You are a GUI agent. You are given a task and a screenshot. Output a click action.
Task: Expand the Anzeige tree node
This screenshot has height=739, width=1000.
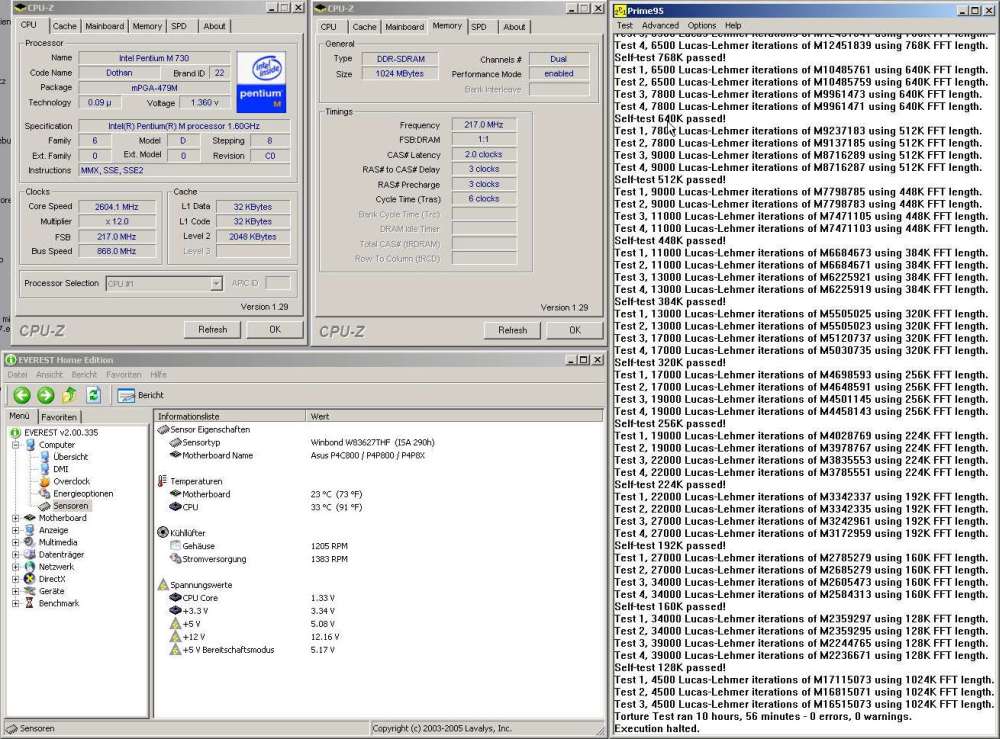[15, 530]
